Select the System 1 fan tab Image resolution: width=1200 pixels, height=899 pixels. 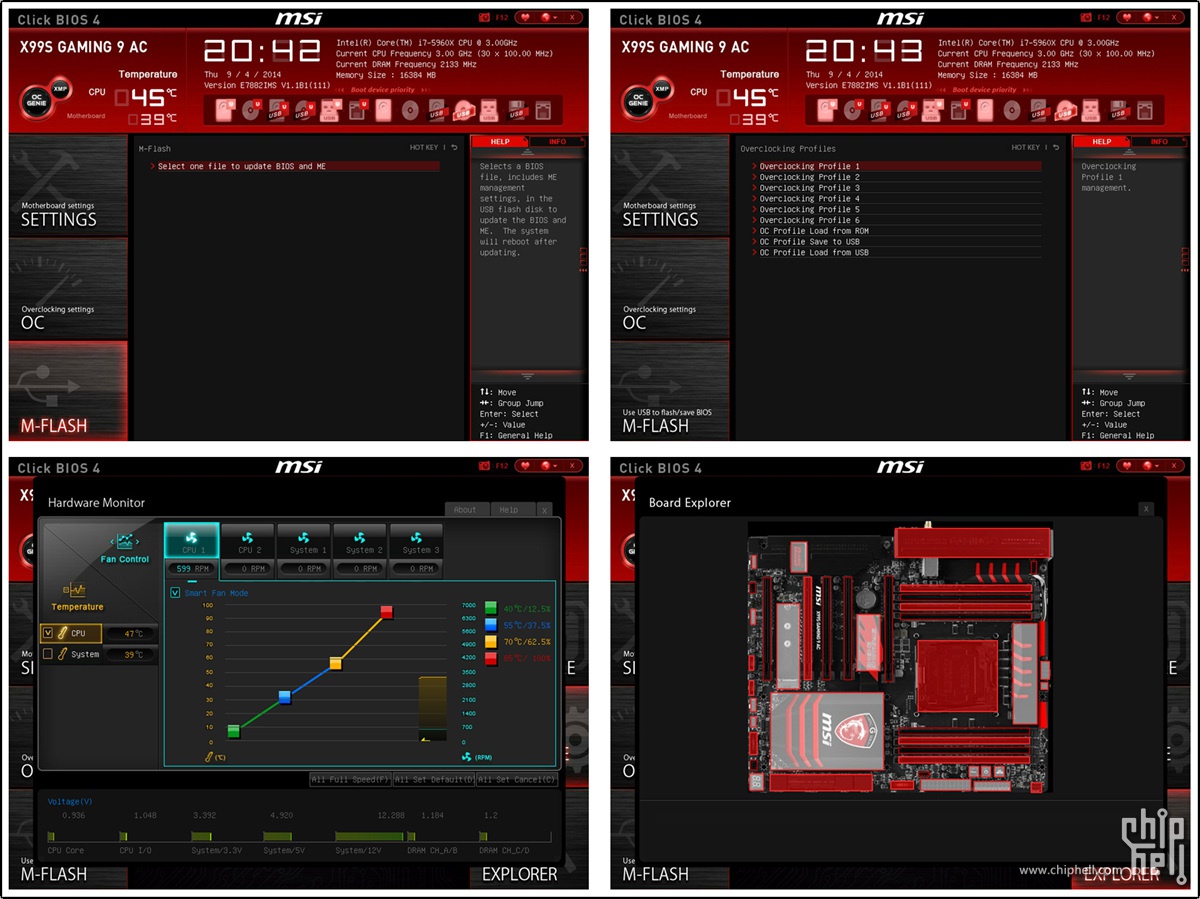[304, 542]
